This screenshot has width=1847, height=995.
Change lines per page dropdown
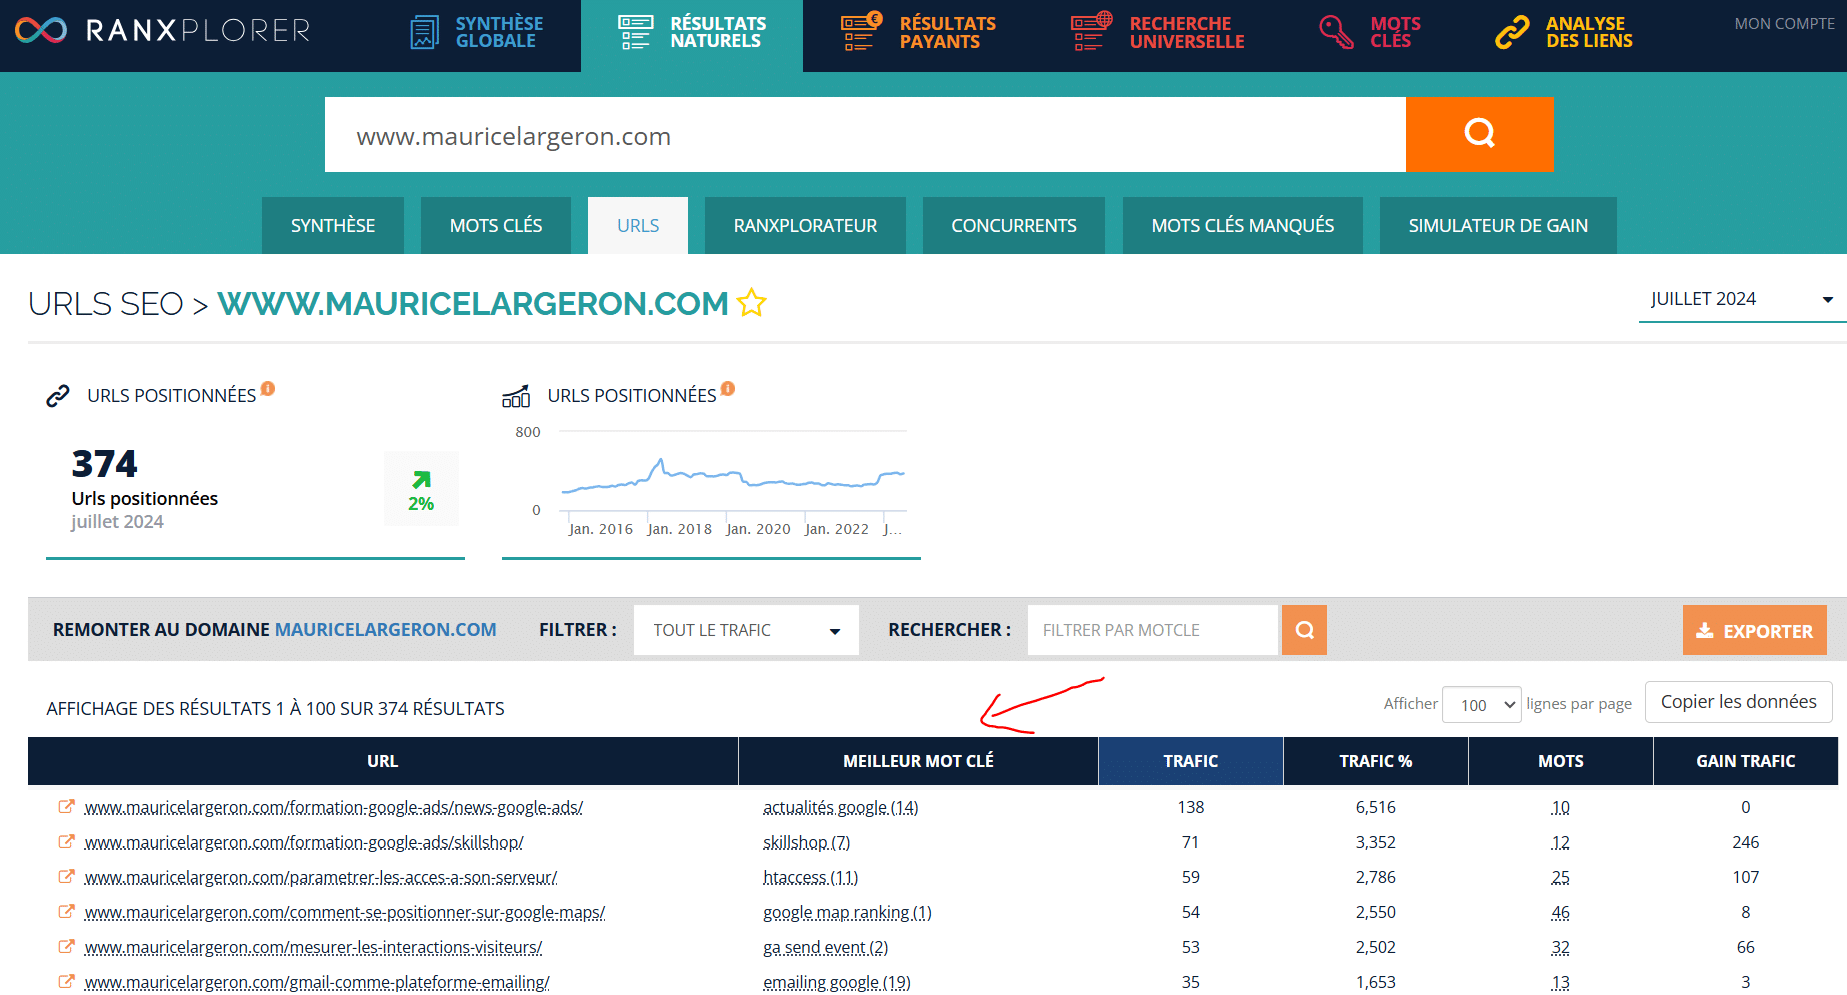point(1481,705)
